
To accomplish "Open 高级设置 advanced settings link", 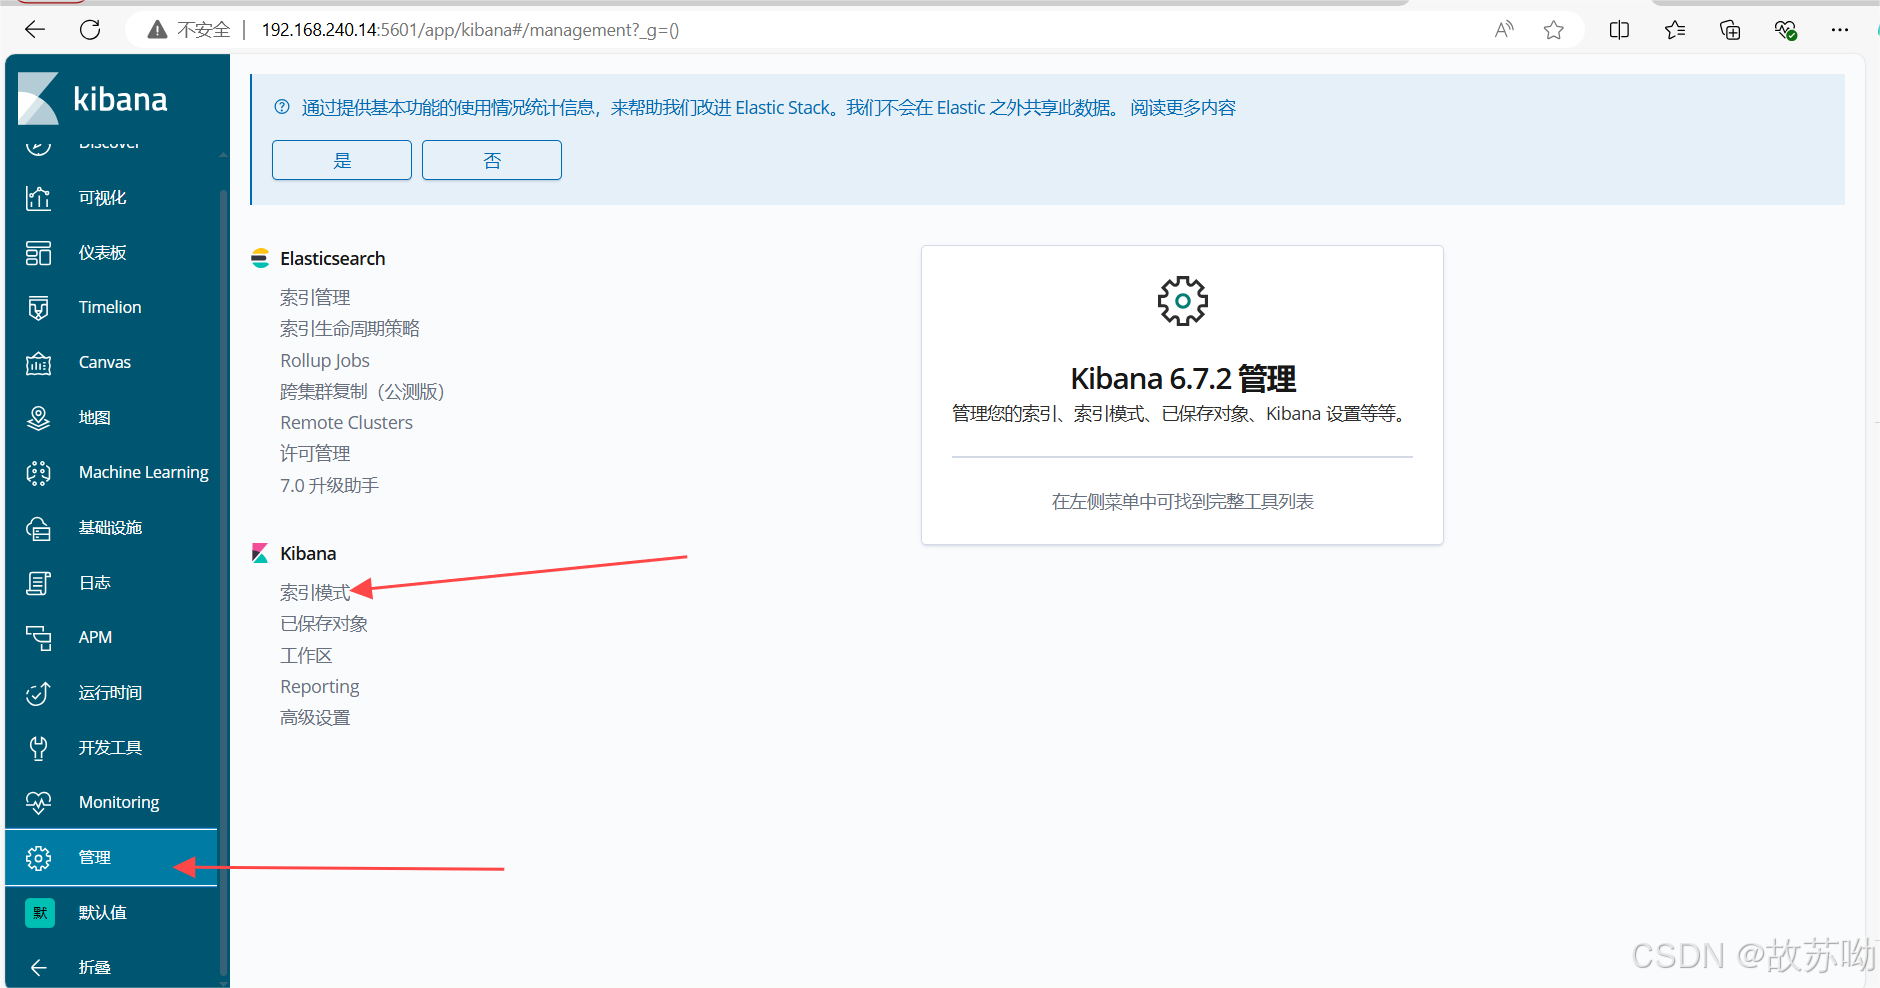I will click(x=315, y=718).
